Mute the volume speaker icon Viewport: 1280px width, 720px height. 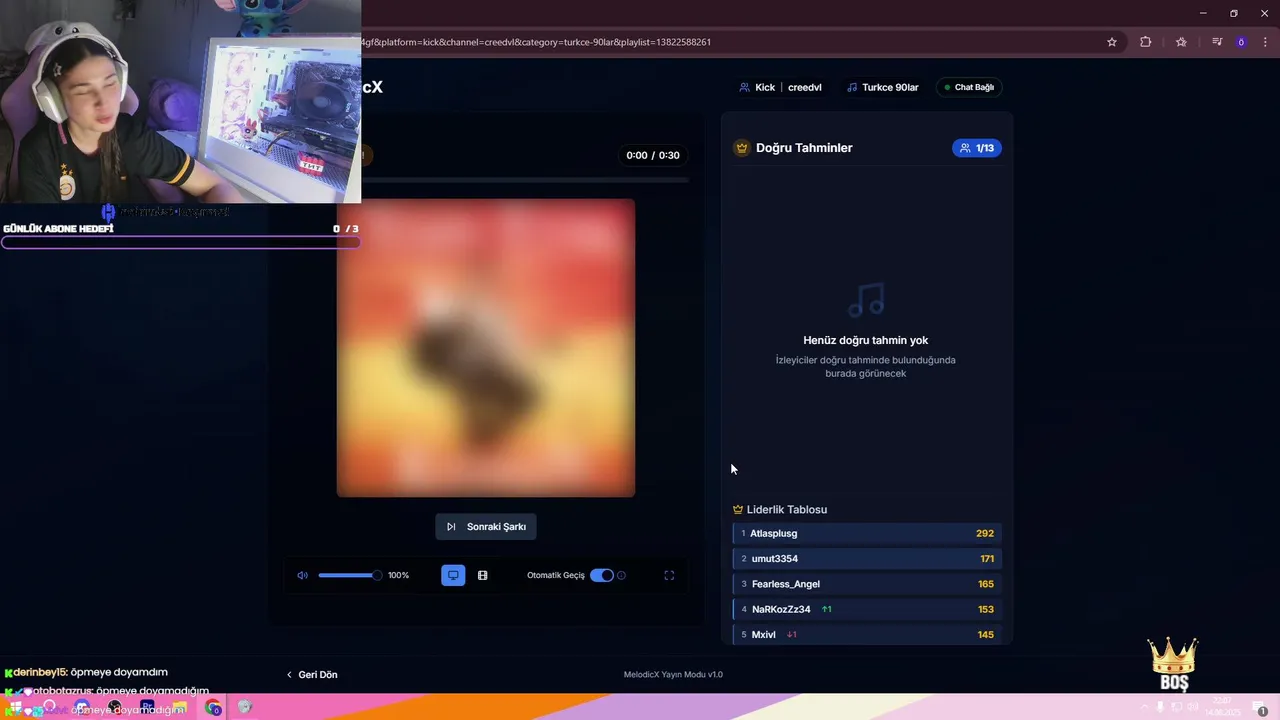(302, 575)
